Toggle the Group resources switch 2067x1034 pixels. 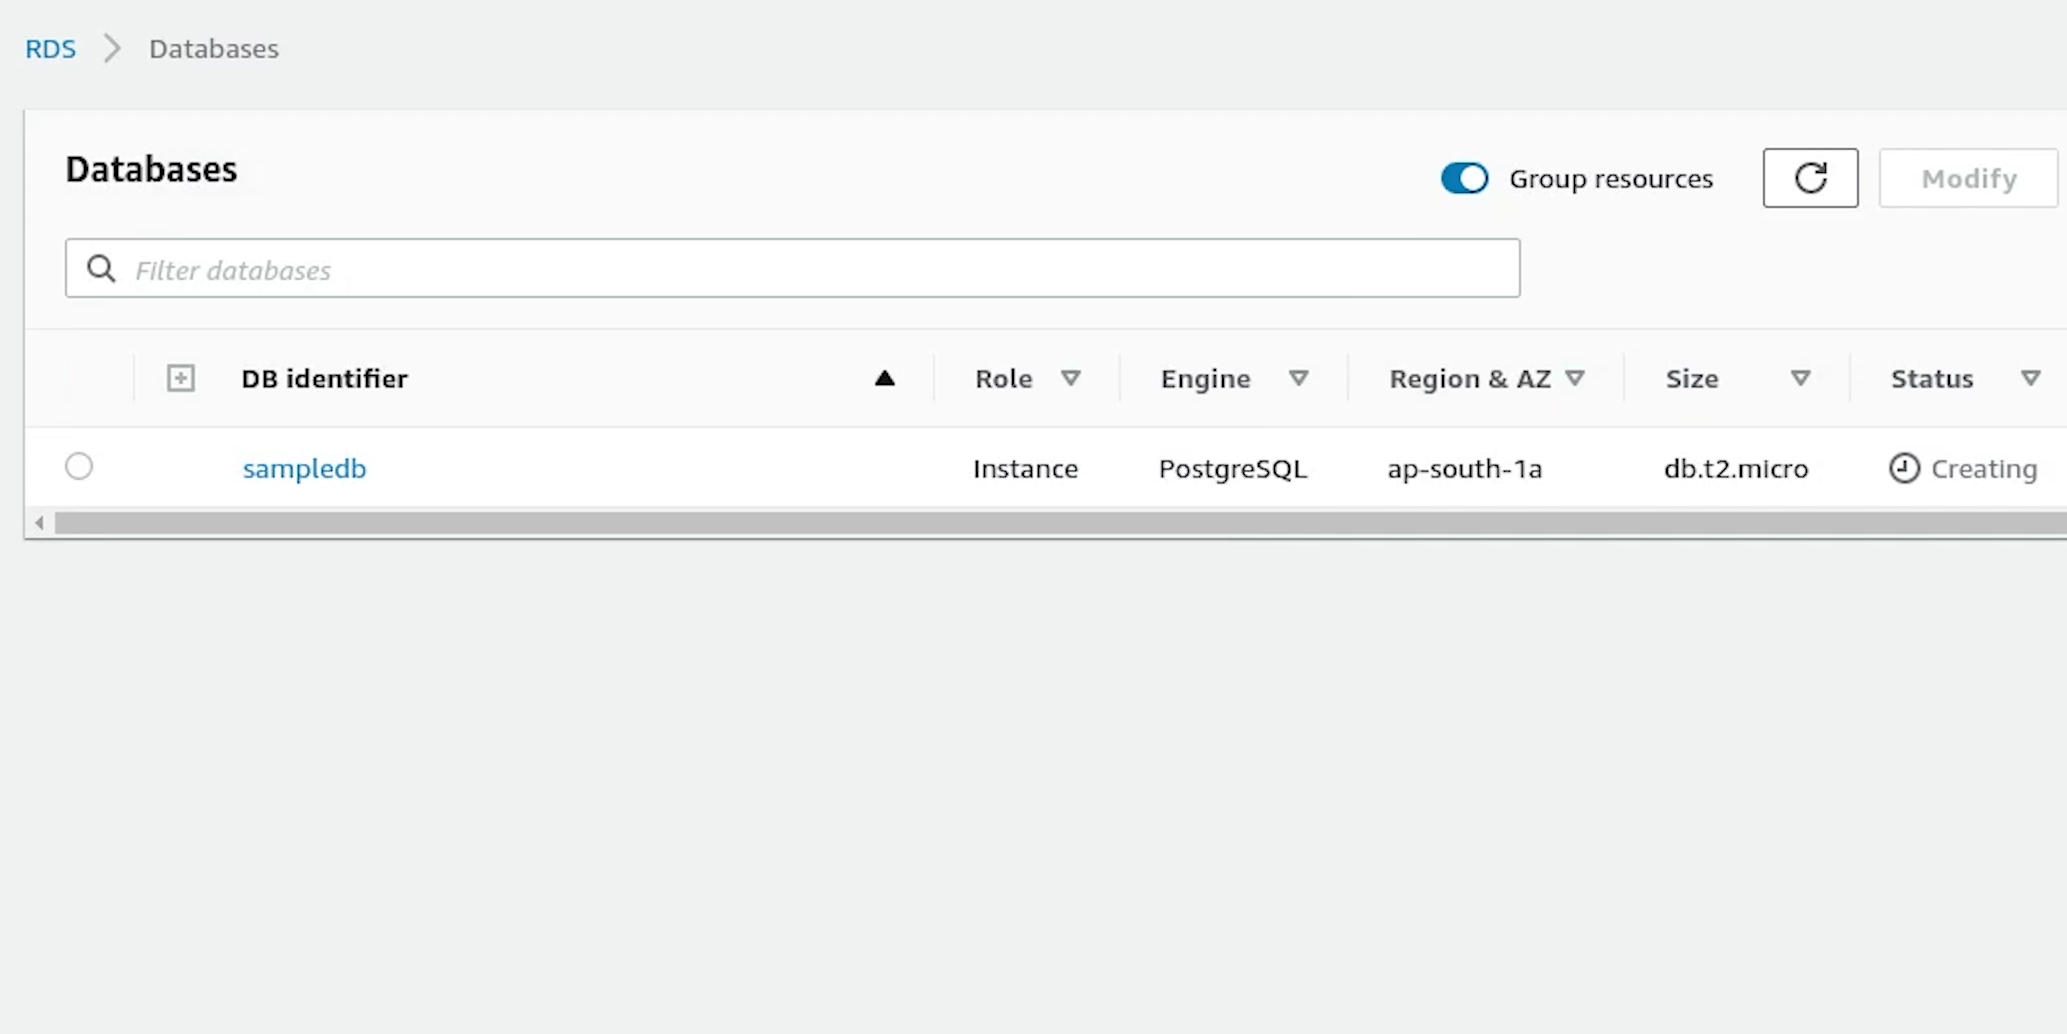[1464, 178]
